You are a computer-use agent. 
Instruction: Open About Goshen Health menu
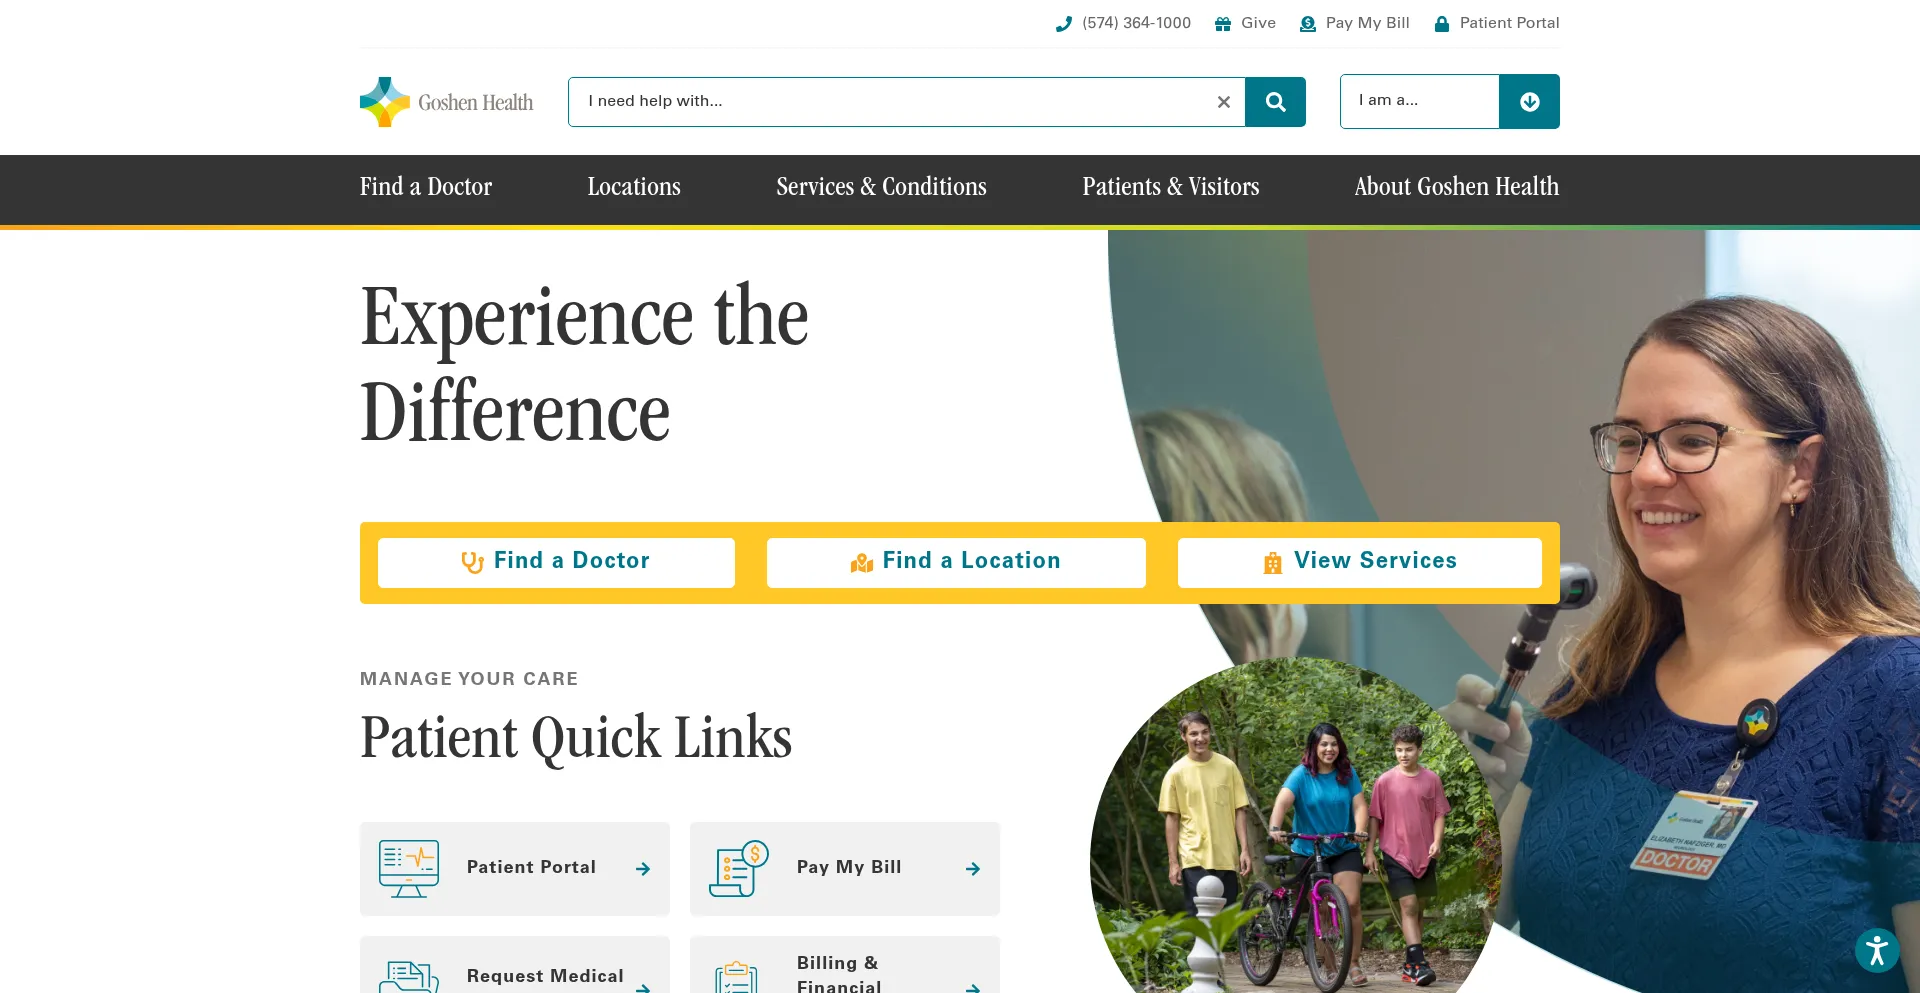coord(1456,187)
